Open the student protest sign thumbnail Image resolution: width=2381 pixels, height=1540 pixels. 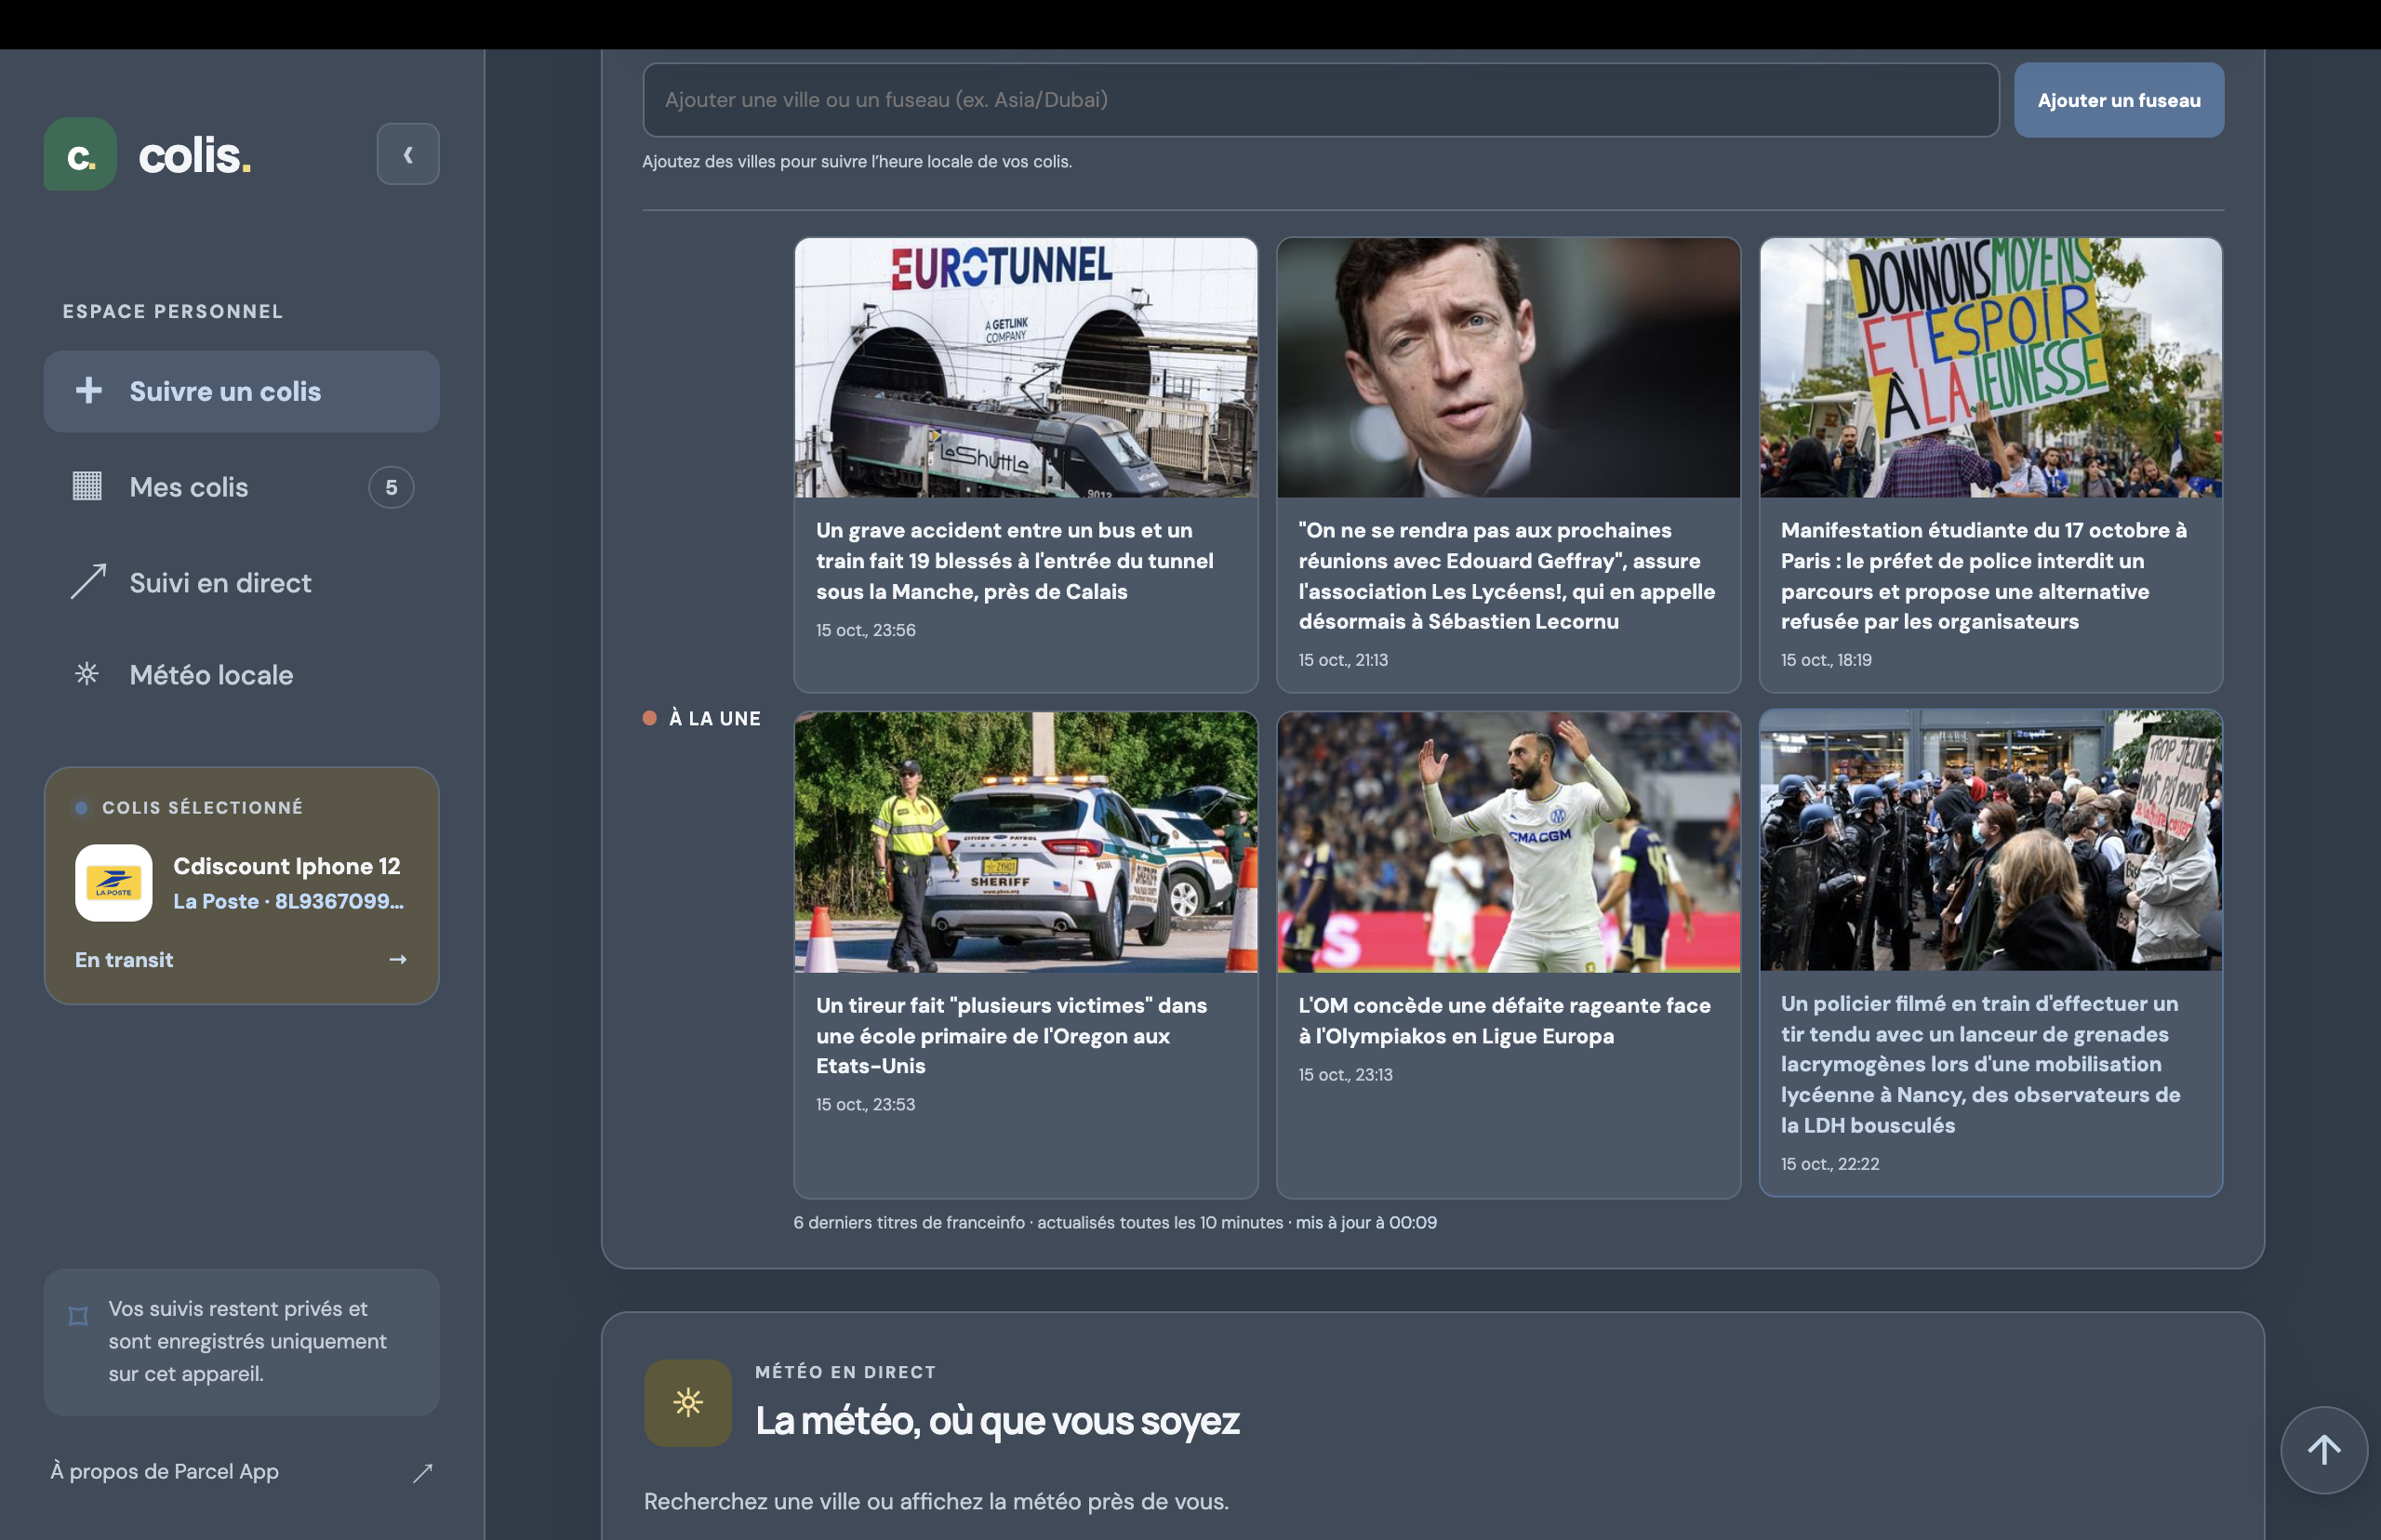pos(1990,367)
